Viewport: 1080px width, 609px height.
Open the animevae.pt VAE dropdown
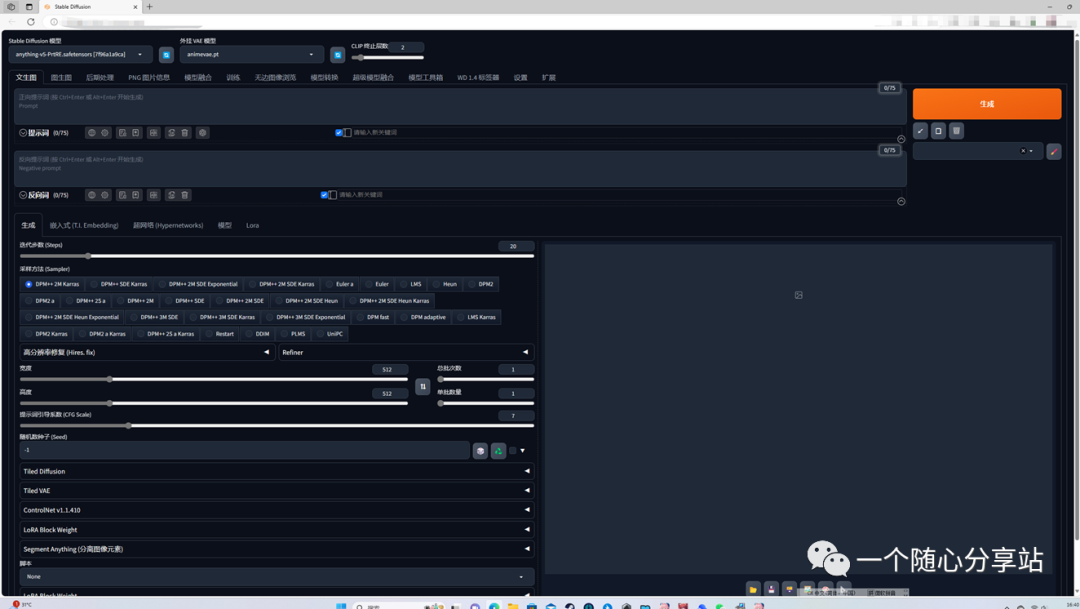pyautogui.click(x=251, y=54)
